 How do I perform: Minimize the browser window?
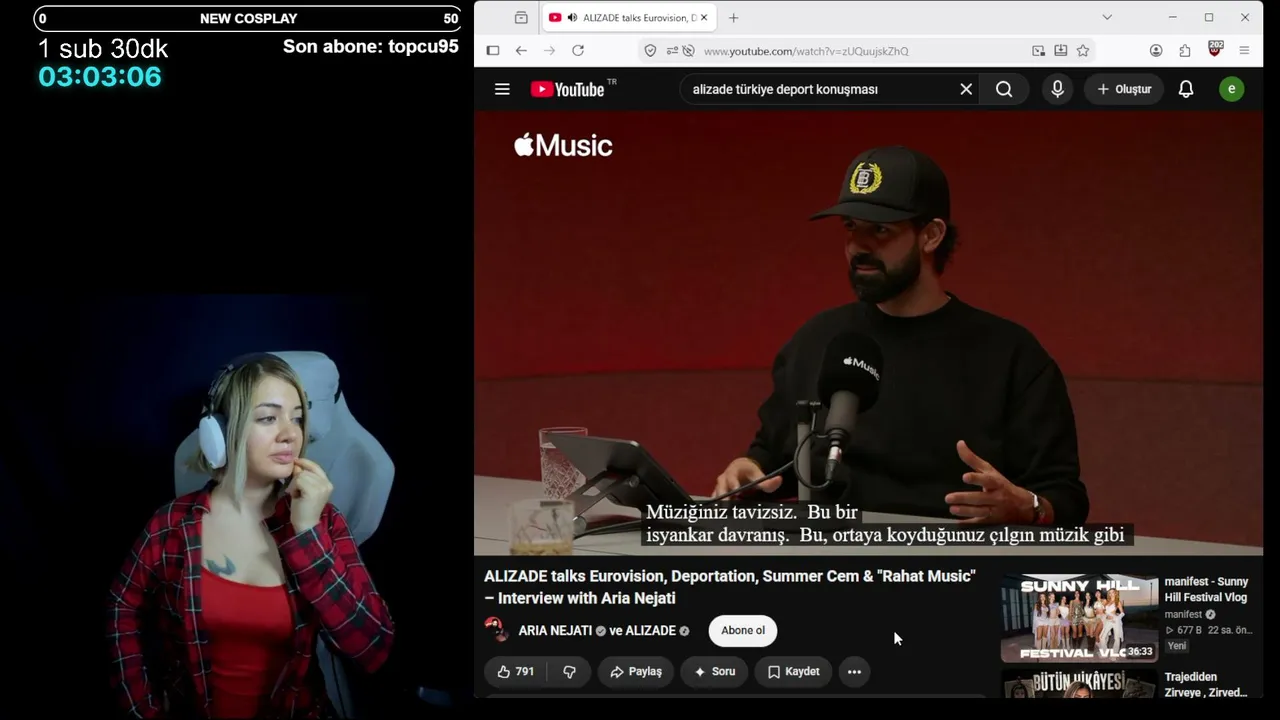[x=1173, y=17]
